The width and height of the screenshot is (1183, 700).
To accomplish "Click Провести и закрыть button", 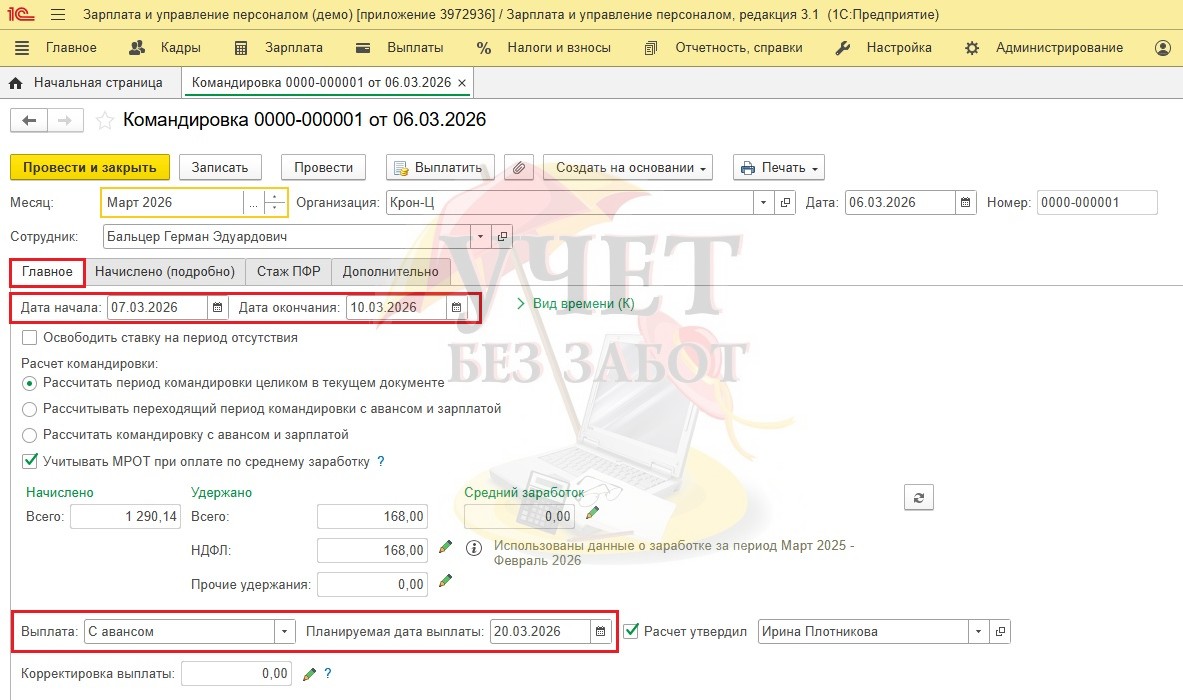I will tap(90, 168).
